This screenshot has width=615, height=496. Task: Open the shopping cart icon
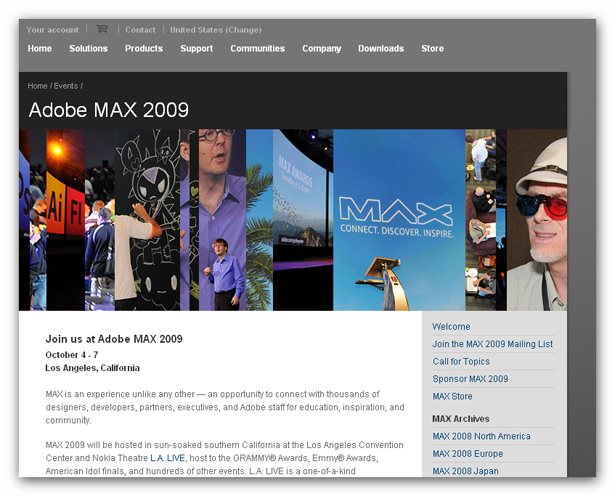(102, 29)
